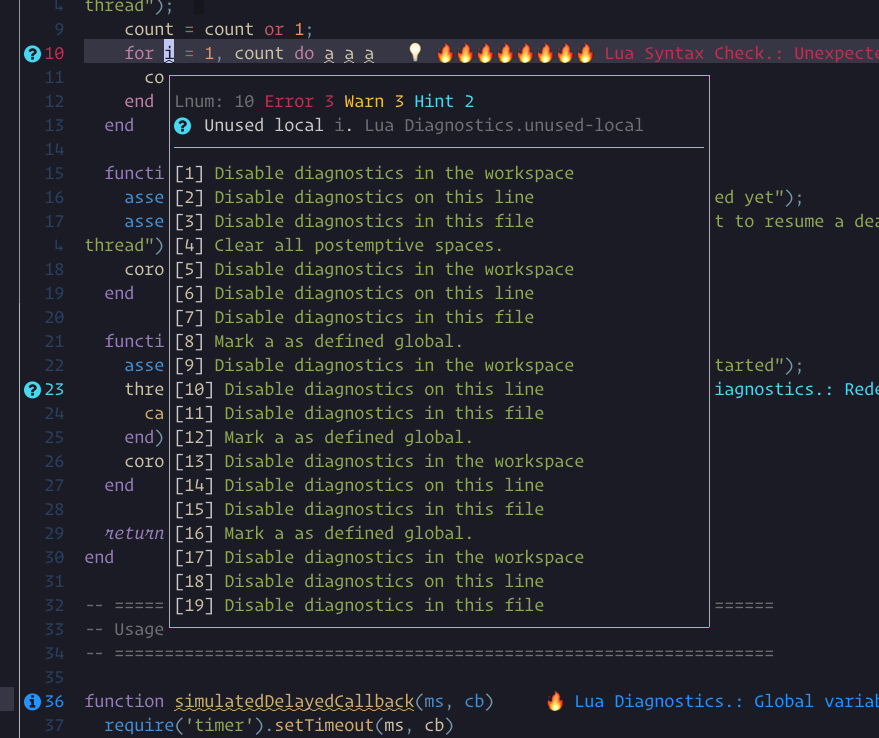This screenshot has height=738, width=879.
Task: Select action [10] Disable diagnostics on this line
Action: coord(359,389)
